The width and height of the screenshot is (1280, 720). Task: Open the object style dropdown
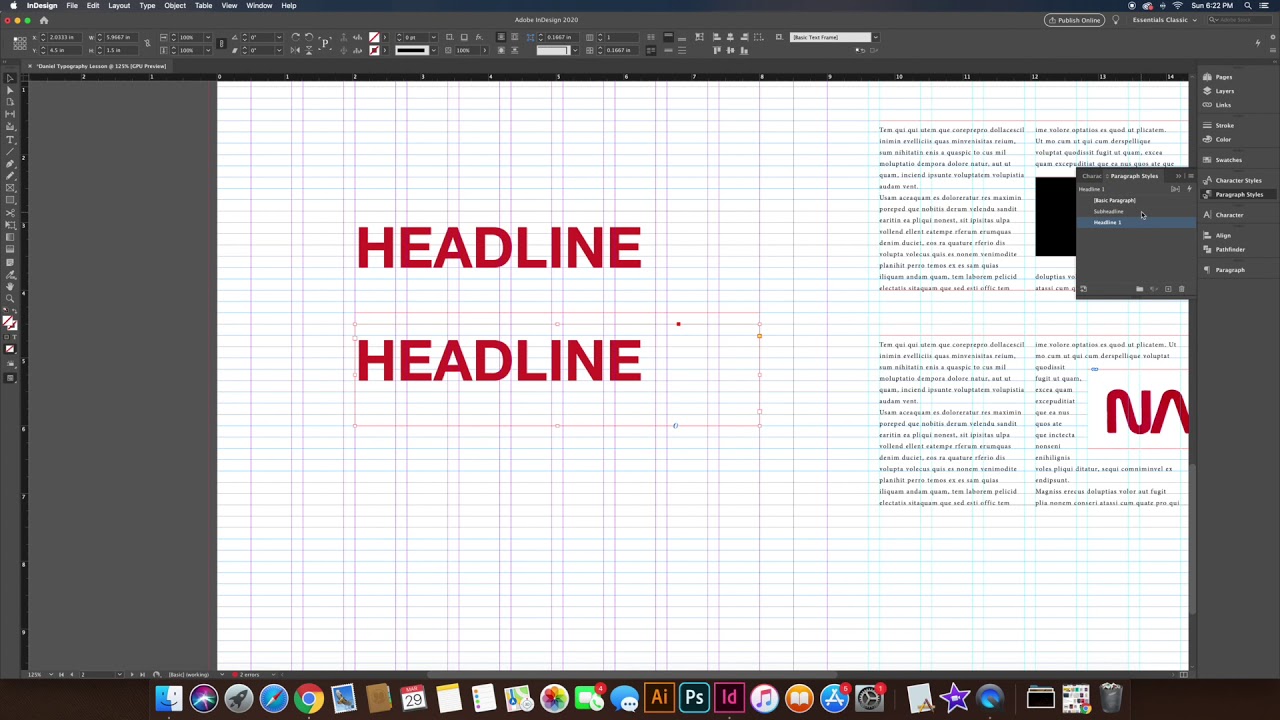(875, 37)
